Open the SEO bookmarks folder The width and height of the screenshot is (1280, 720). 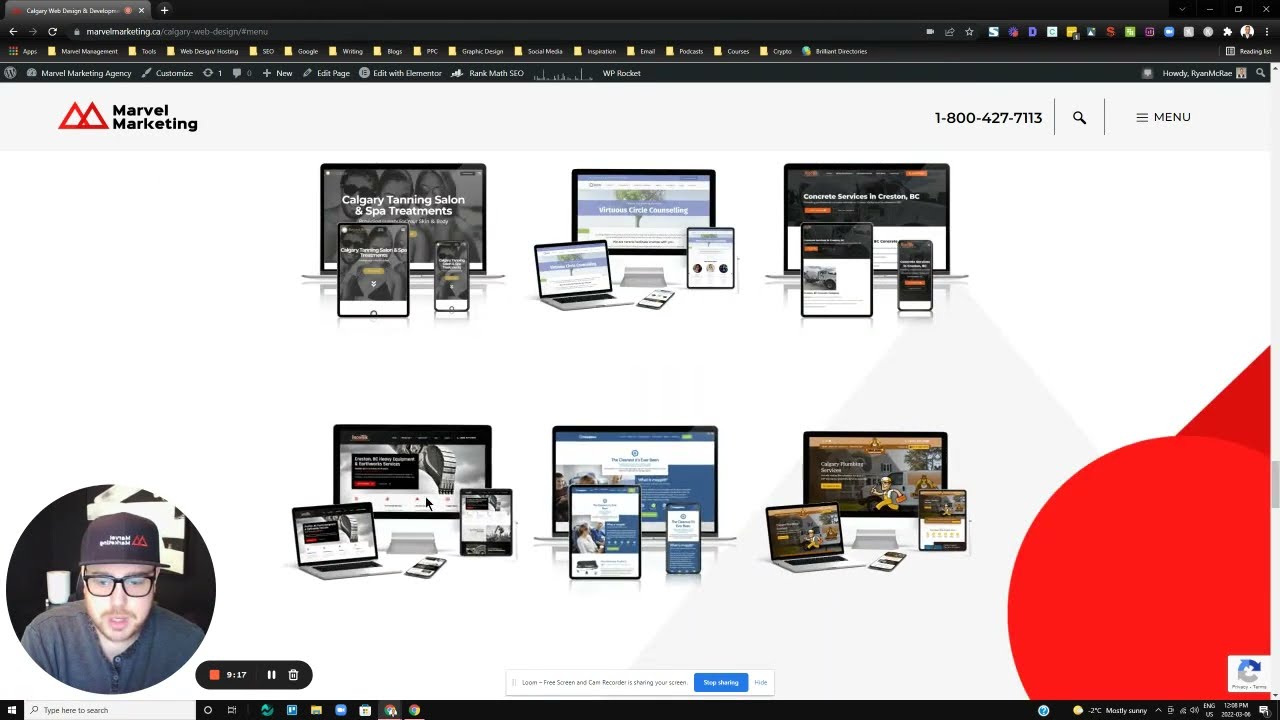pos(261,51)
